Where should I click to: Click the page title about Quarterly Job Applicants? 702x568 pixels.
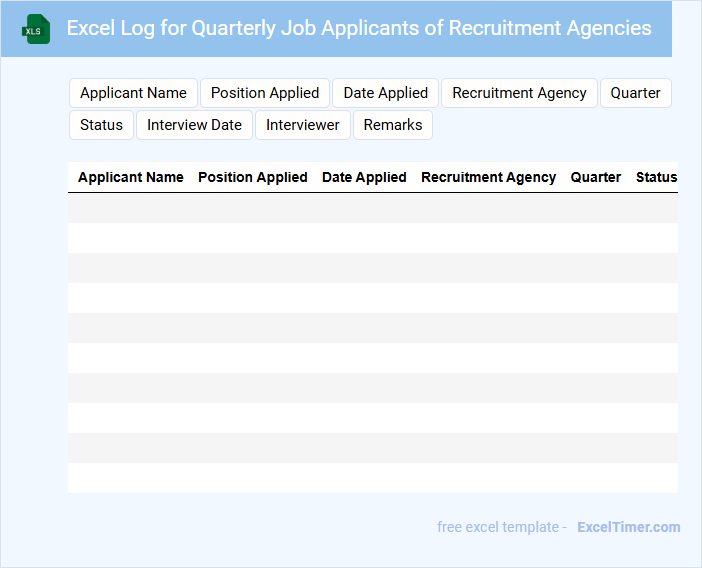click(x=359, y=28)
